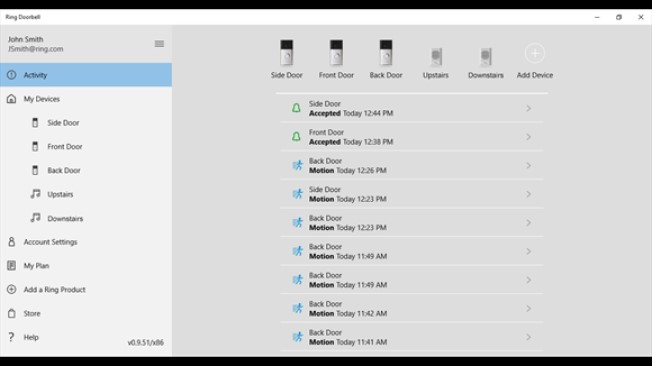Select the Upstairs chime device icon
652x366 pixels.
tap(436, 57)
